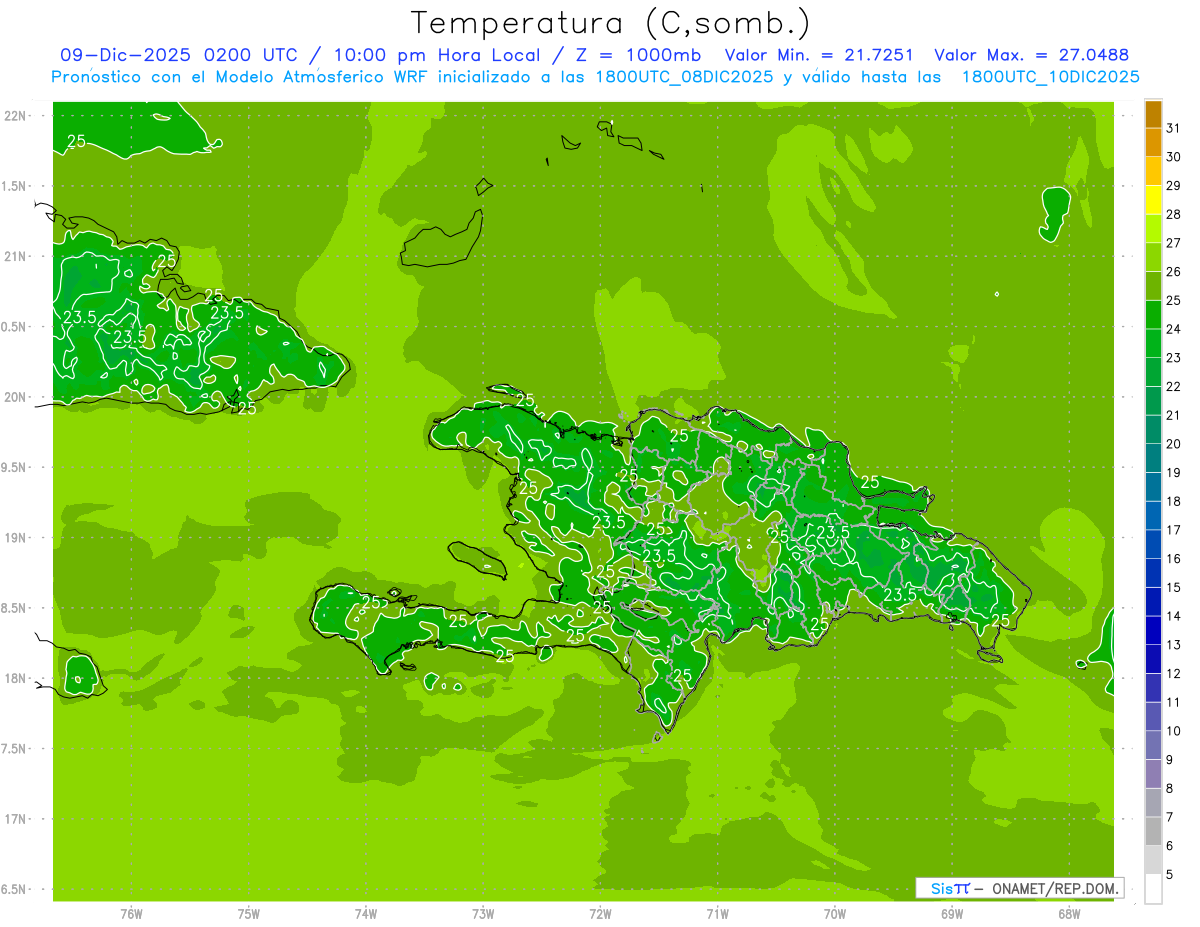Click the 21N latitude axis label
The height and width of the screenshot is (927, 1200).
point(15,256)
